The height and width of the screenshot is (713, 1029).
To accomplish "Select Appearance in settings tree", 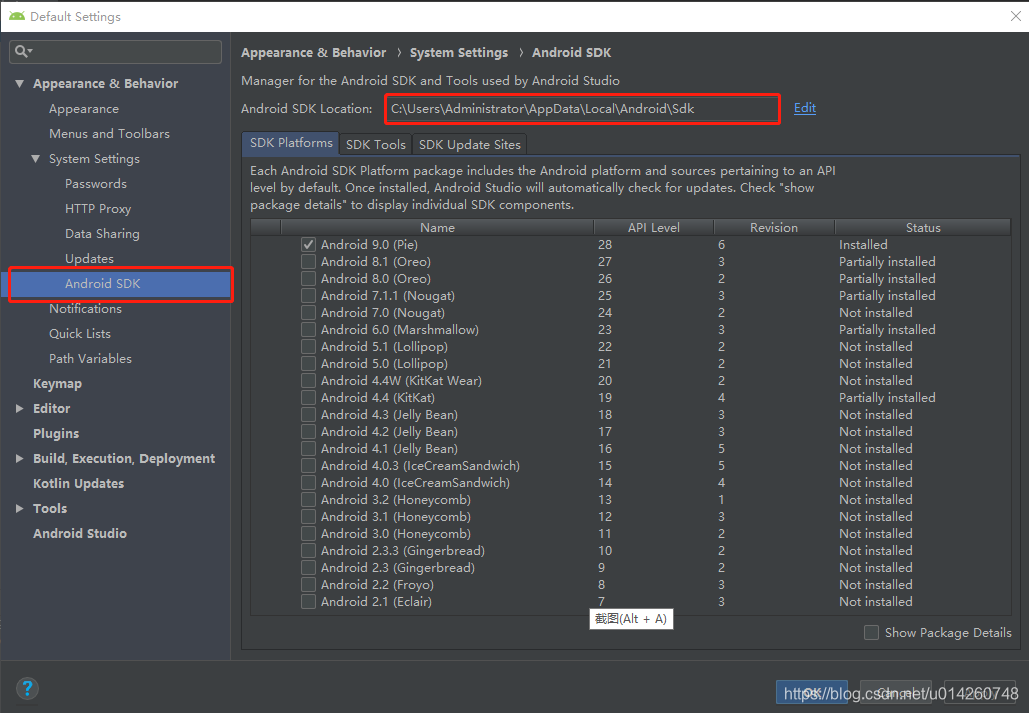I will click(84, 109).
